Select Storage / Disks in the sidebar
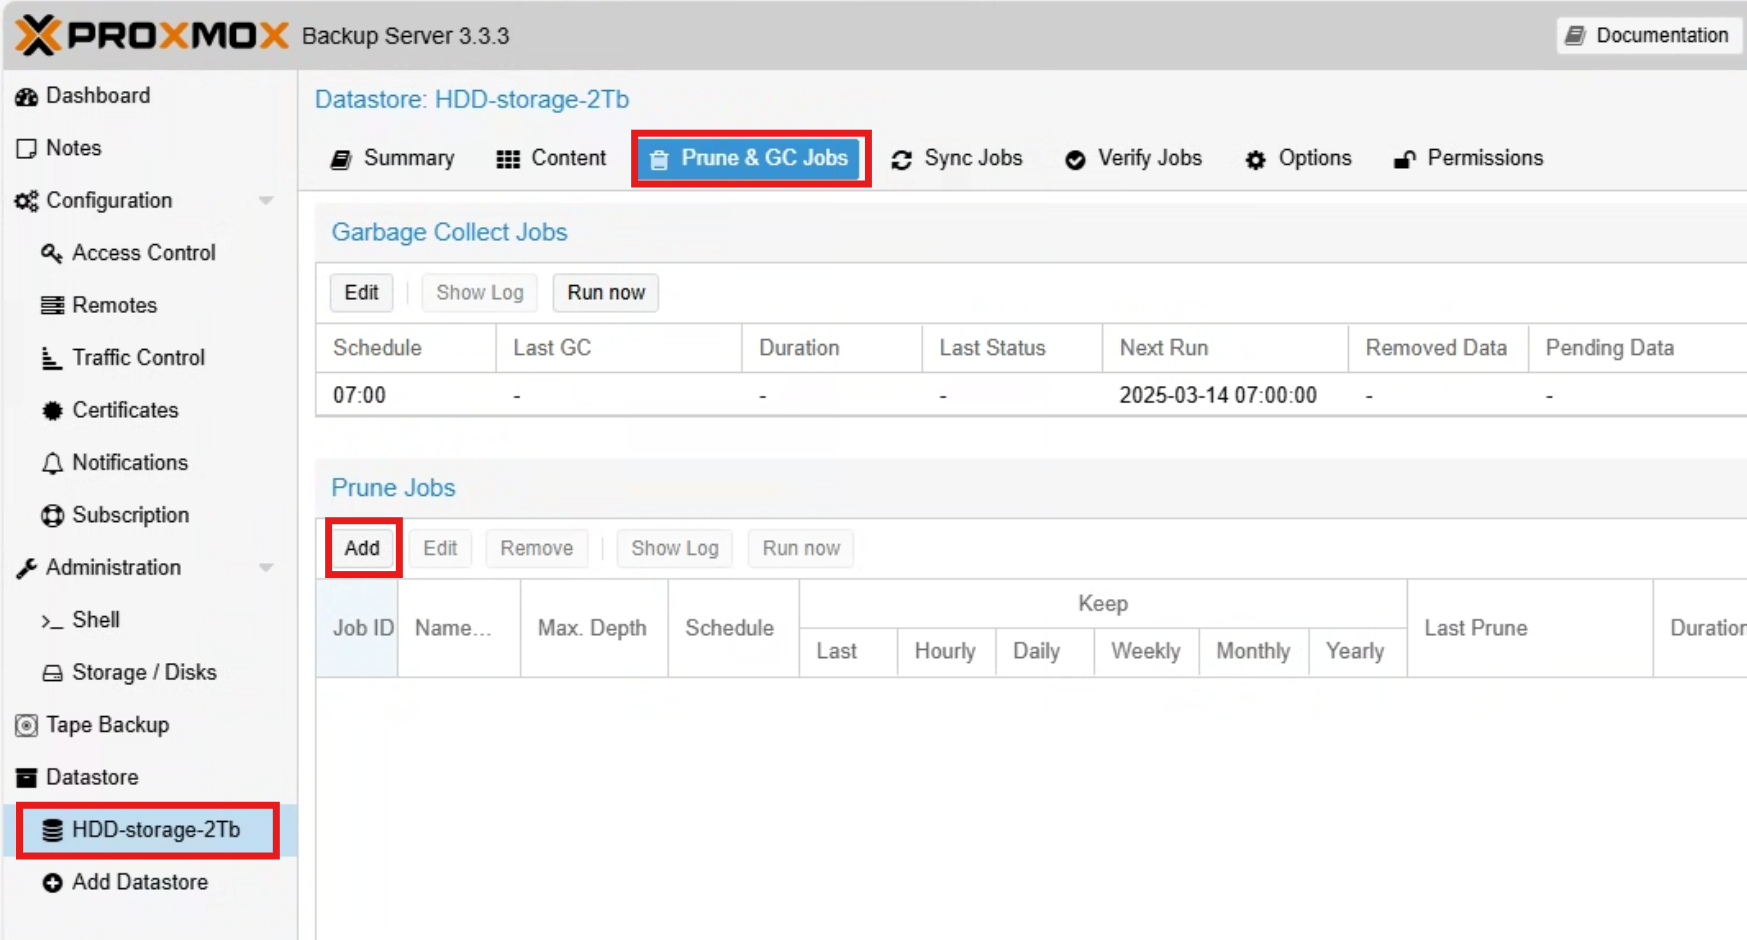This screenshot has height=940, width=1747. click(x=150, y=673)
